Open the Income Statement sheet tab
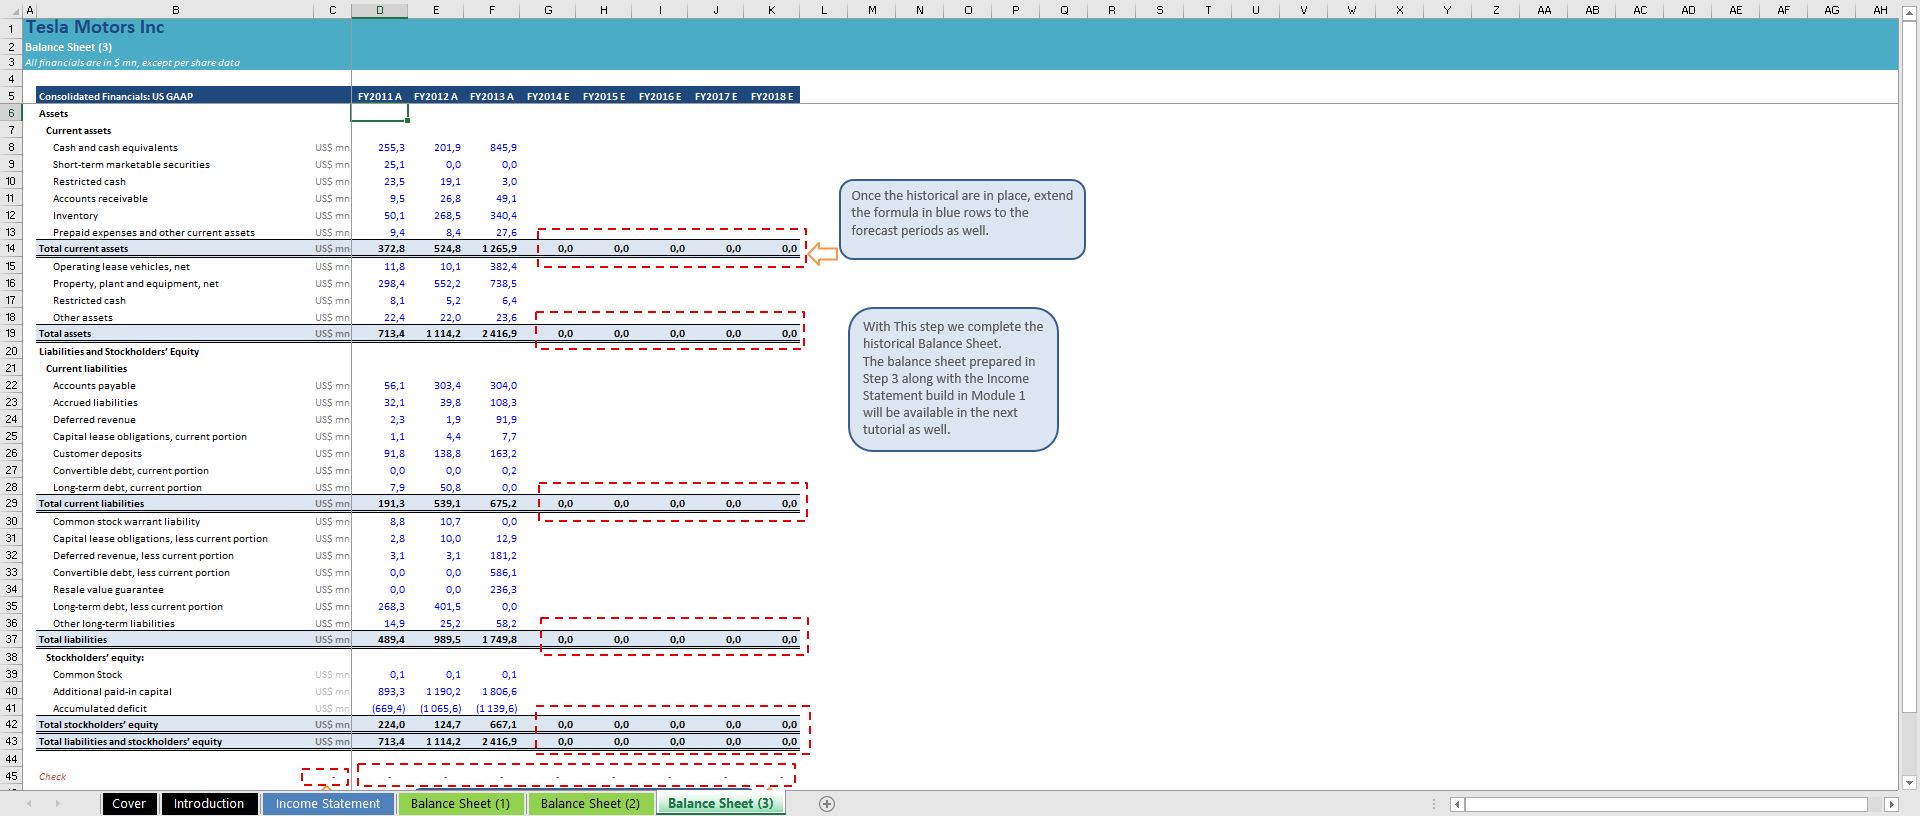This screenshot has width=1920, height=816. [x=328, y=804]
